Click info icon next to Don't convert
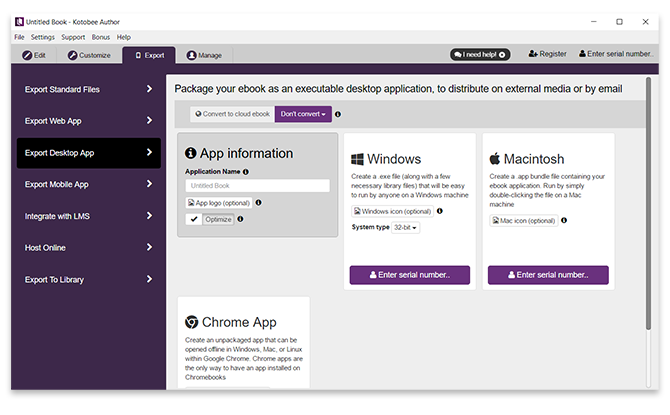 pyautogui.click(x=337, y=114)
